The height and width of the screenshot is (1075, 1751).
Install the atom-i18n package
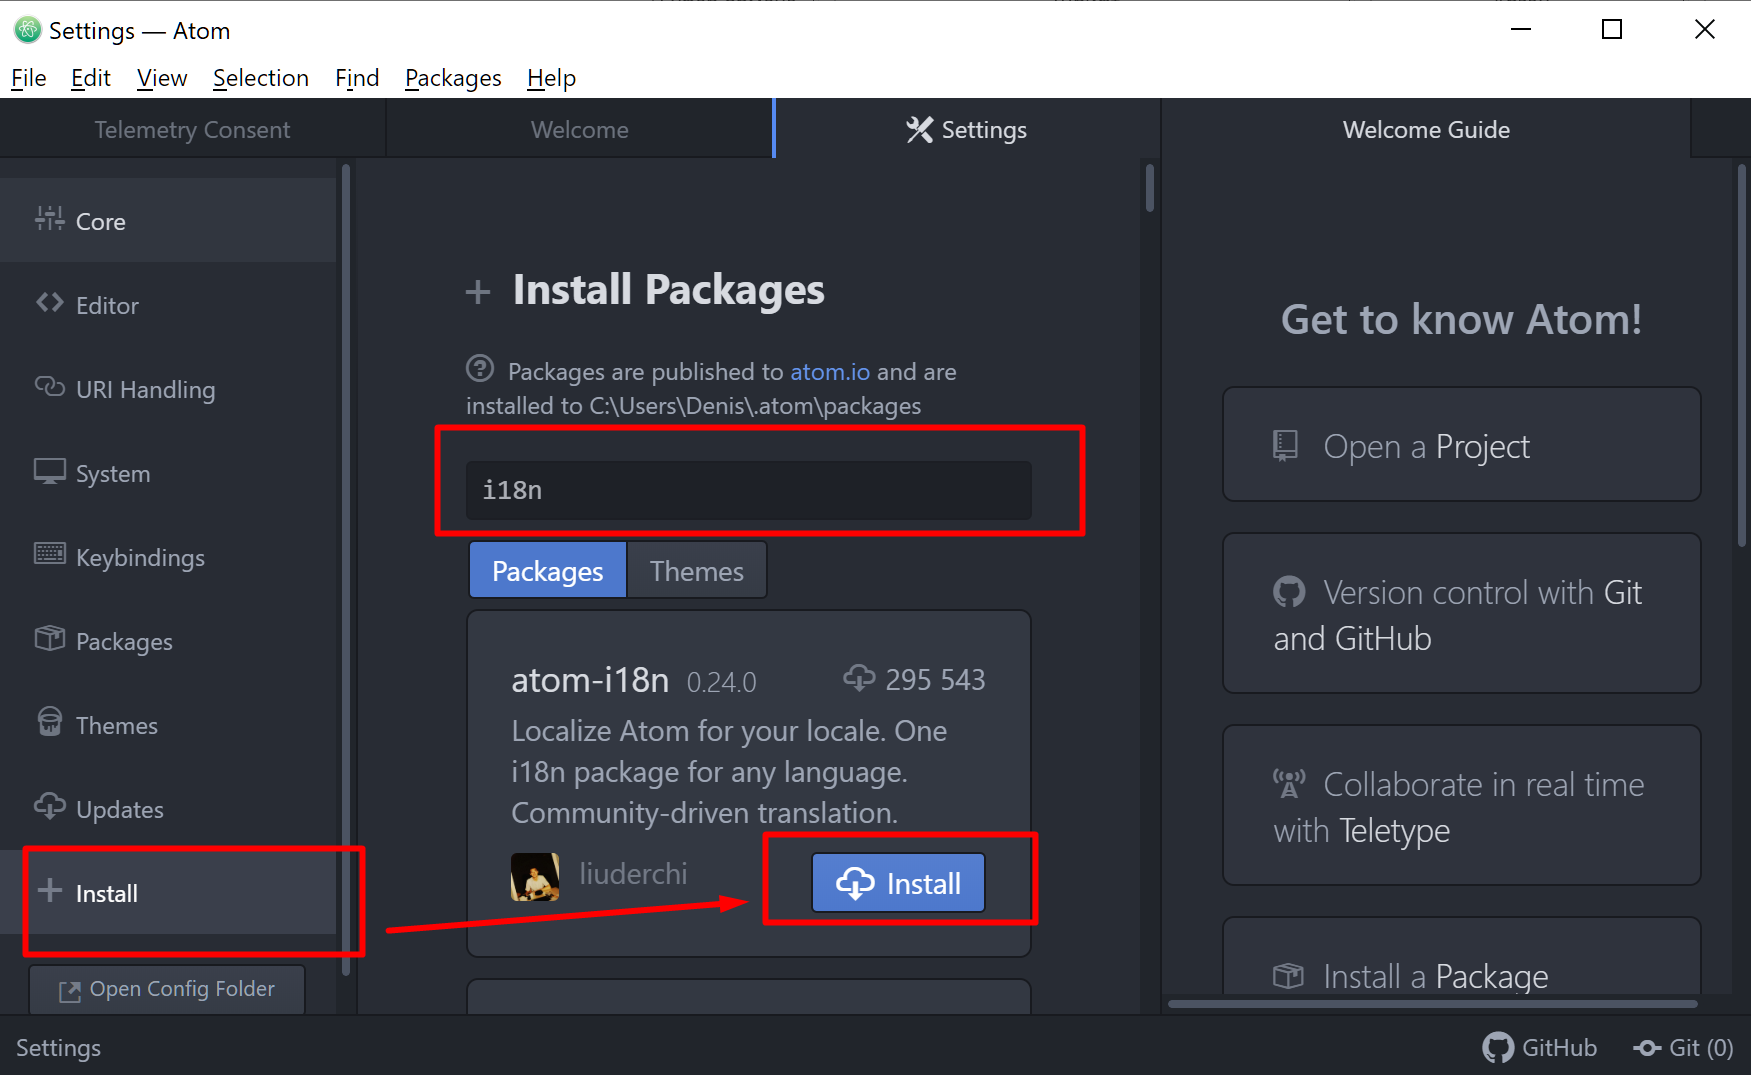[898, 883]
